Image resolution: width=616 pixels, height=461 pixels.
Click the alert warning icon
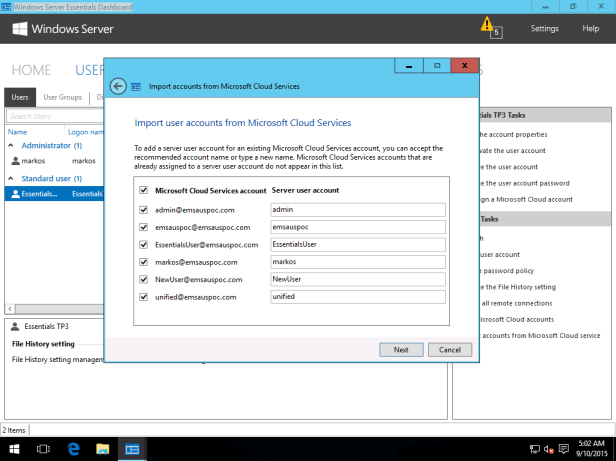point(487,24)
